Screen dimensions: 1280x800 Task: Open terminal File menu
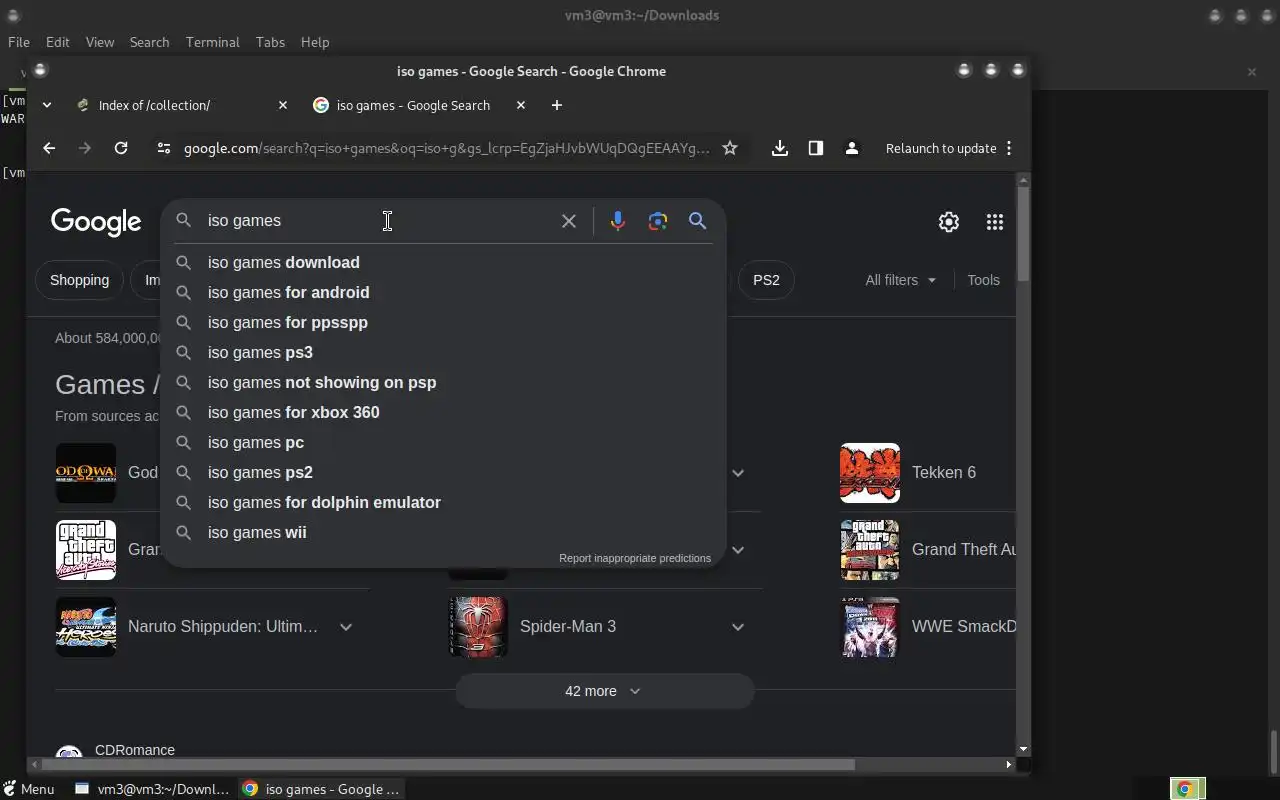coord(19,42)
